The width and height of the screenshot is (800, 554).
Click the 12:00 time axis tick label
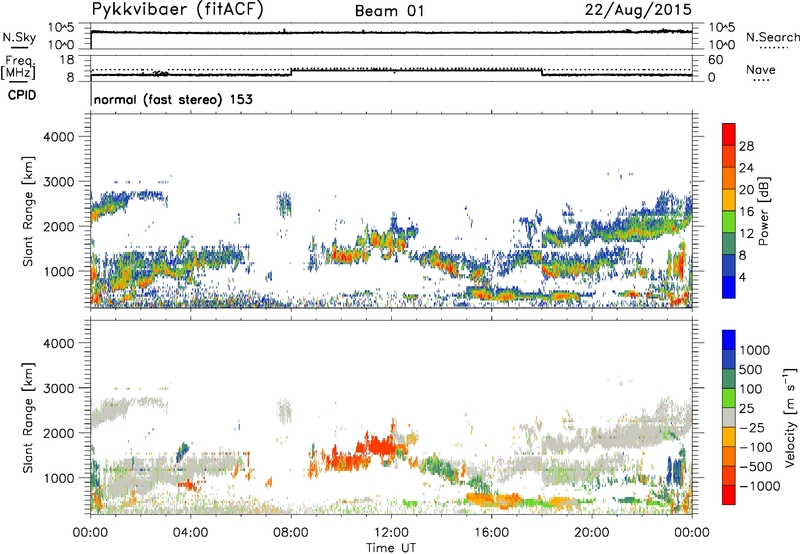pos(391,533)
